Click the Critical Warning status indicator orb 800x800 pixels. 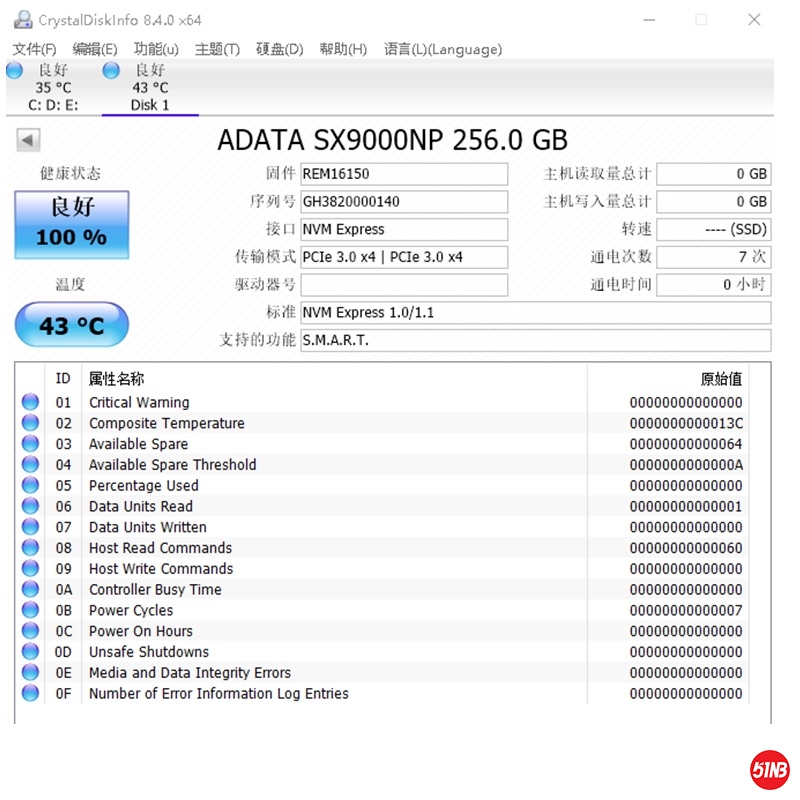click(30, 402)
